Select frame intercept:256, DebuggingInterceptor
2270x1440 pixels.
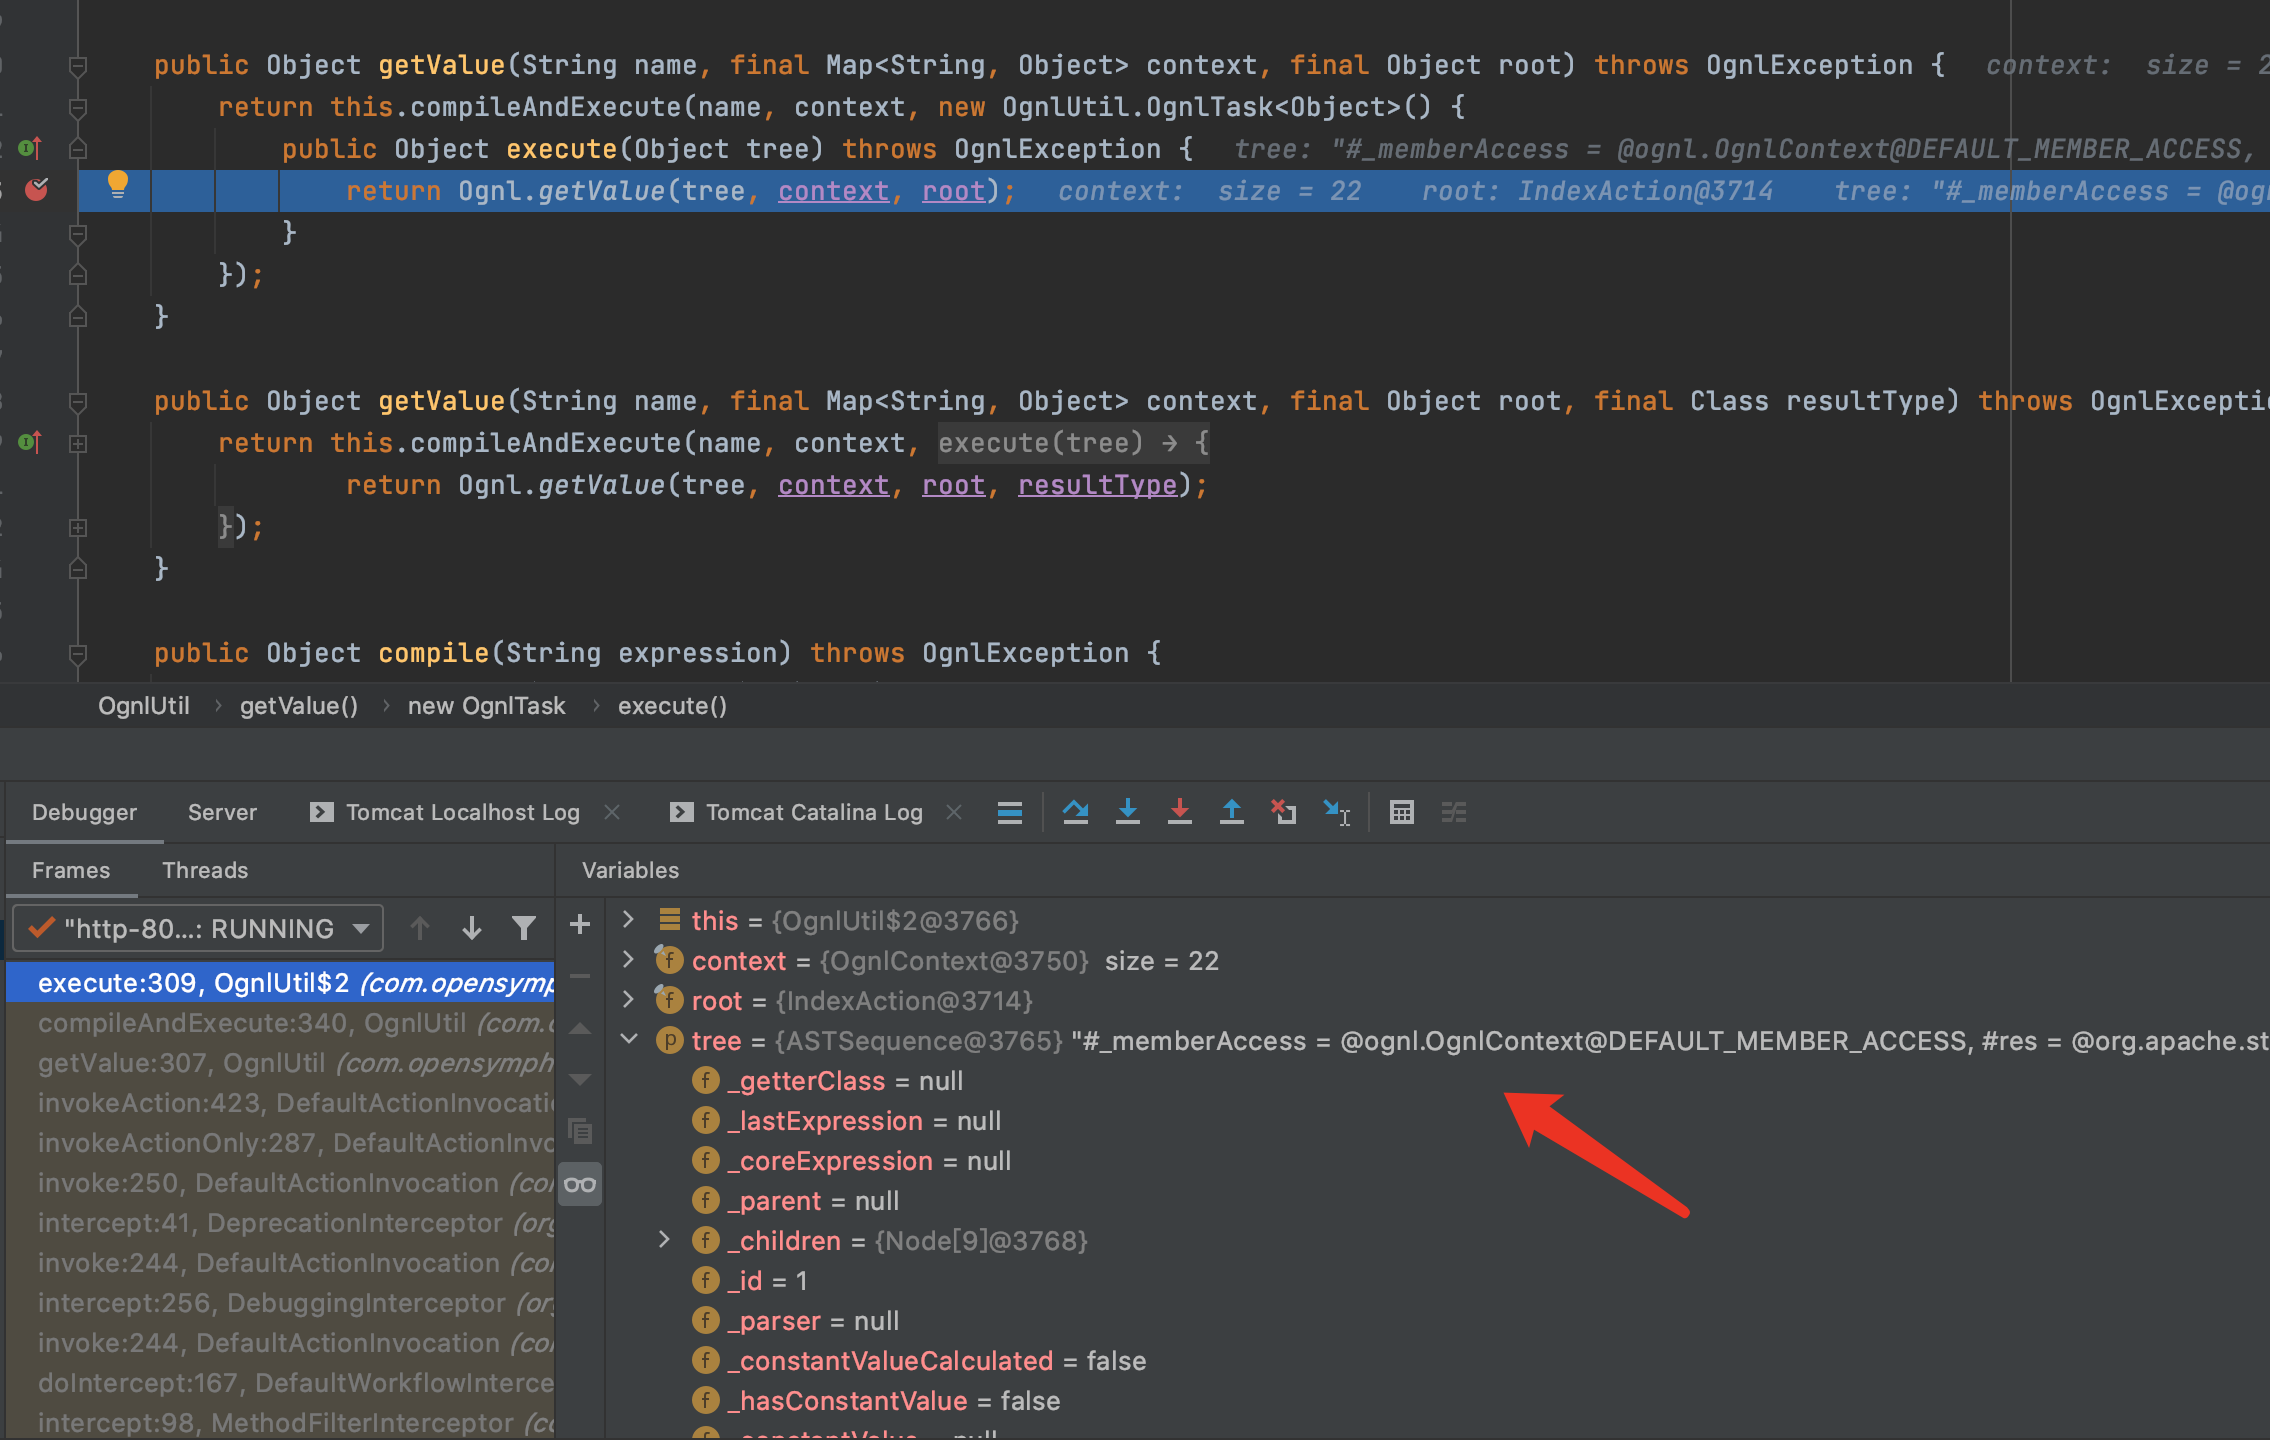point(281,1303)
